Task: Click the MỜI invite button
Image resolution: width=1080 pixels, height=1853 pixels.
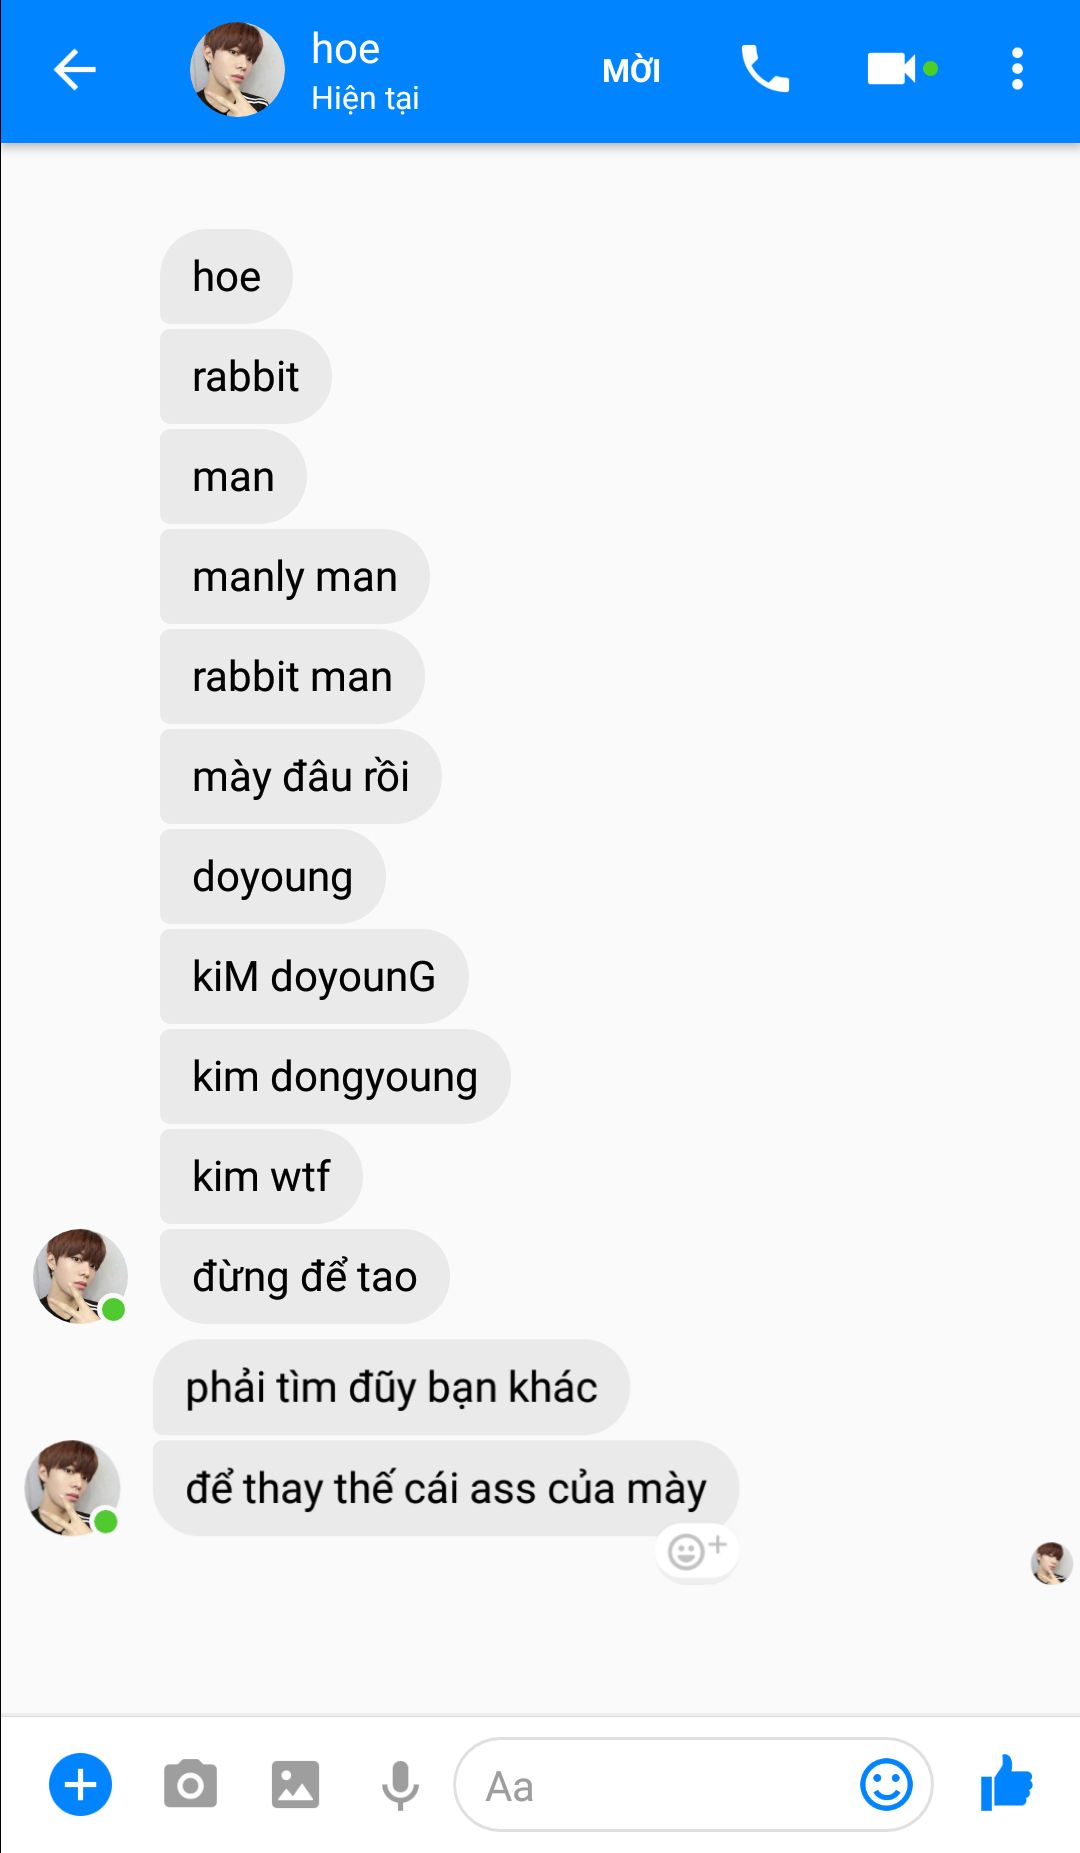Action: (x=631, y=71)
